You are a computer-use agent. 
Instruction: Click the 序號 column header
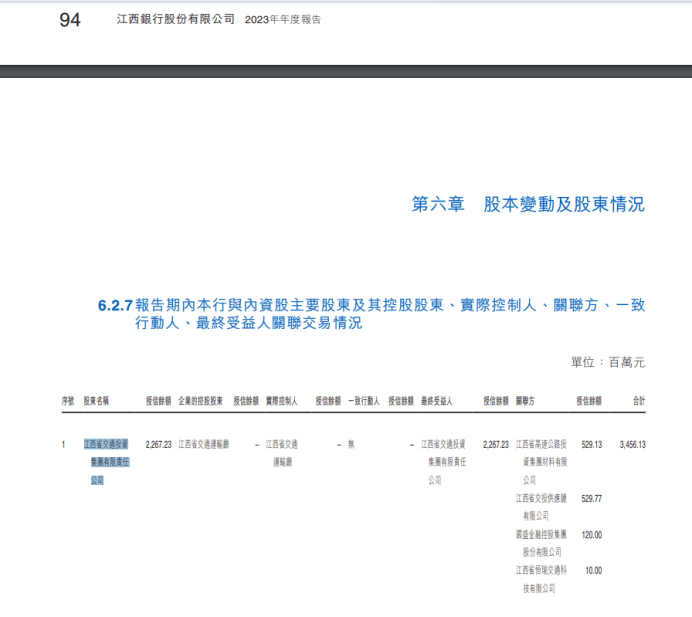(68, 401)
